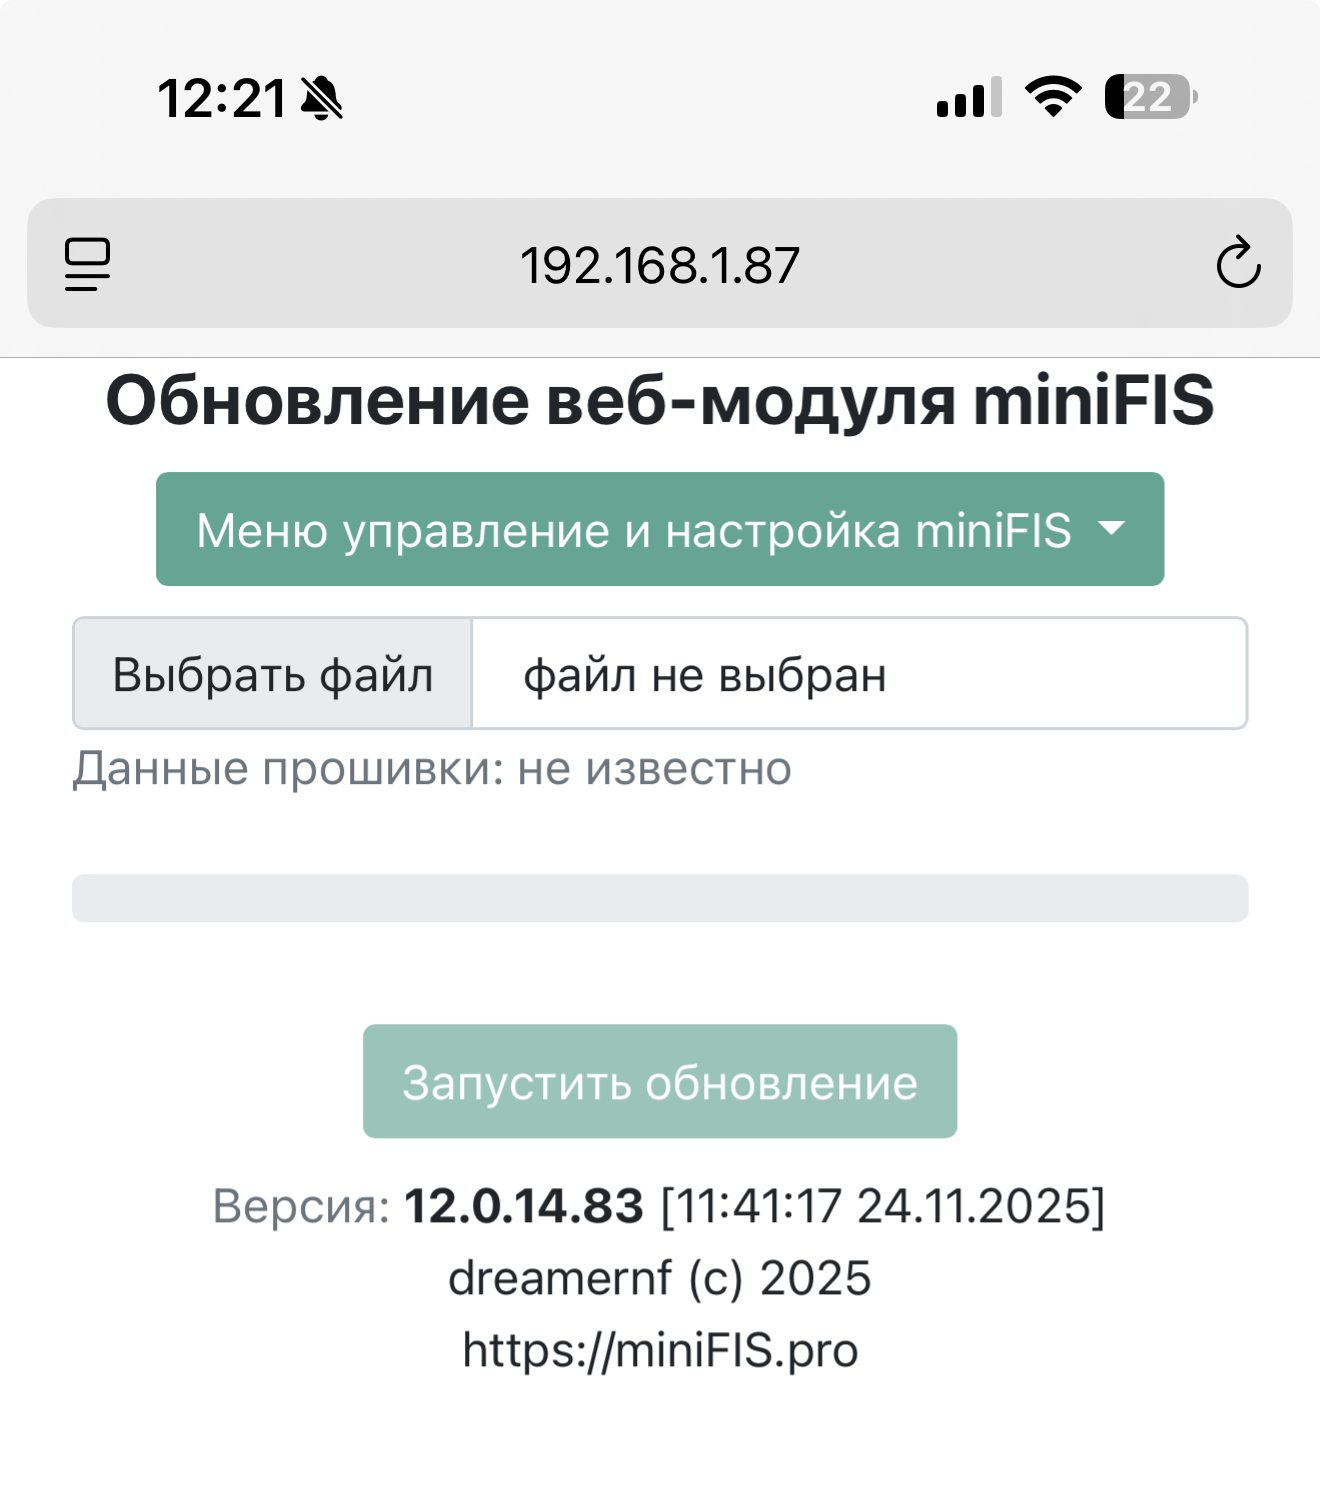Viewport: 1320px width, 1488px height.
Task: Click the файл не выбран file field
Action: coord(858,674)
